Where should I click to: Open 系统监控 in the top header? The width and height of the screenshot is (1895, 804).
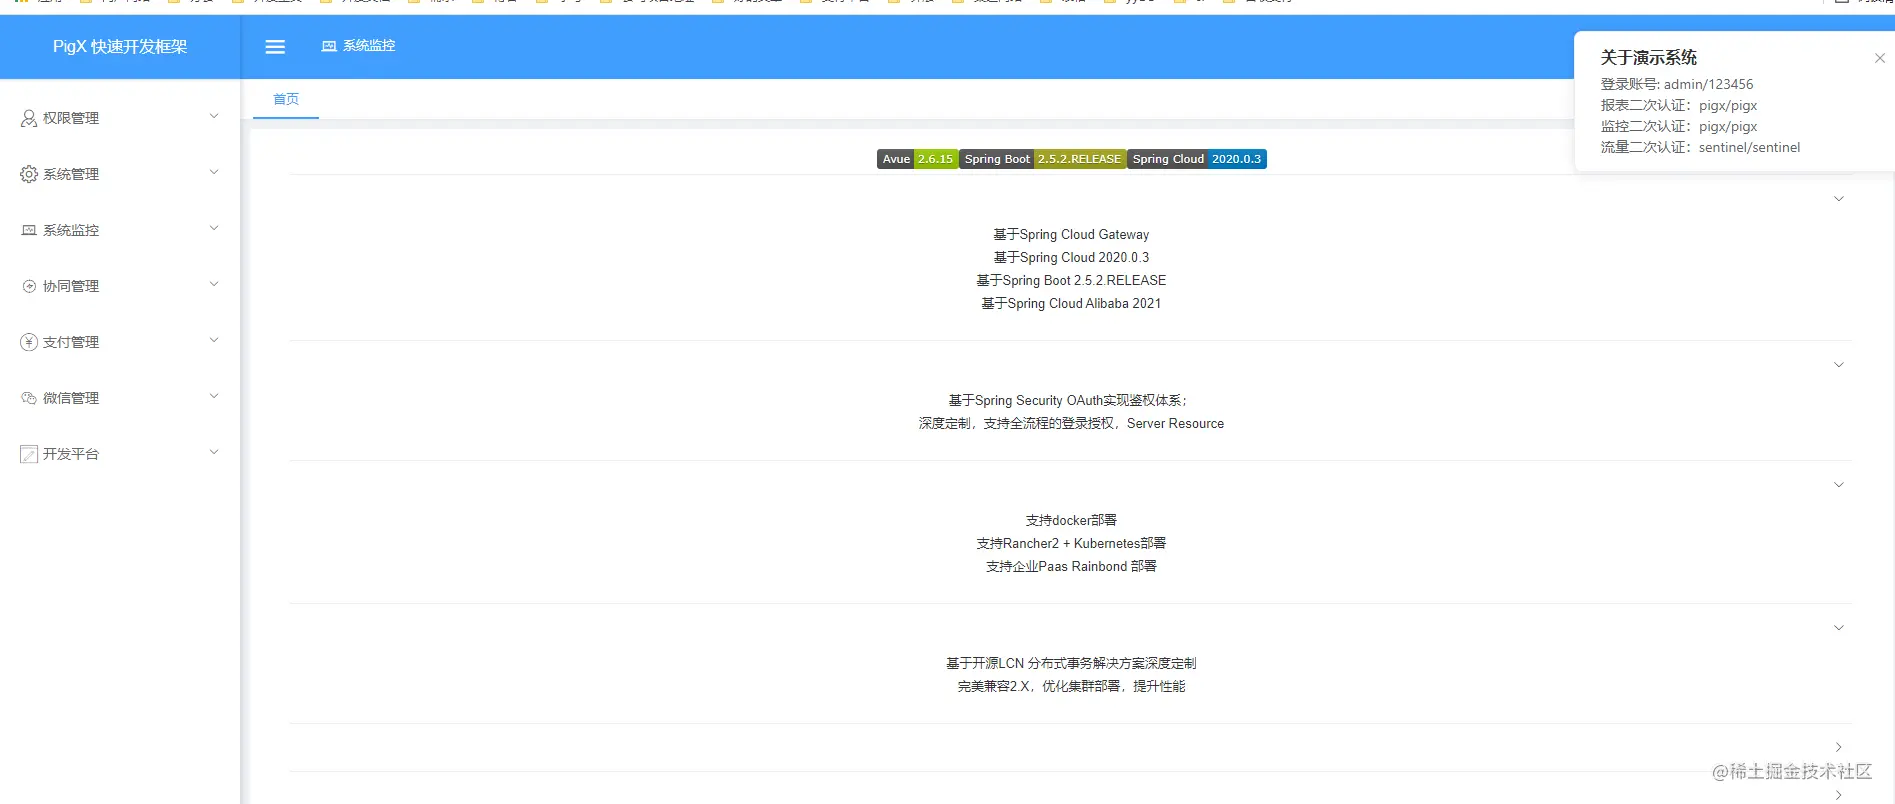[x=358, y=46]
